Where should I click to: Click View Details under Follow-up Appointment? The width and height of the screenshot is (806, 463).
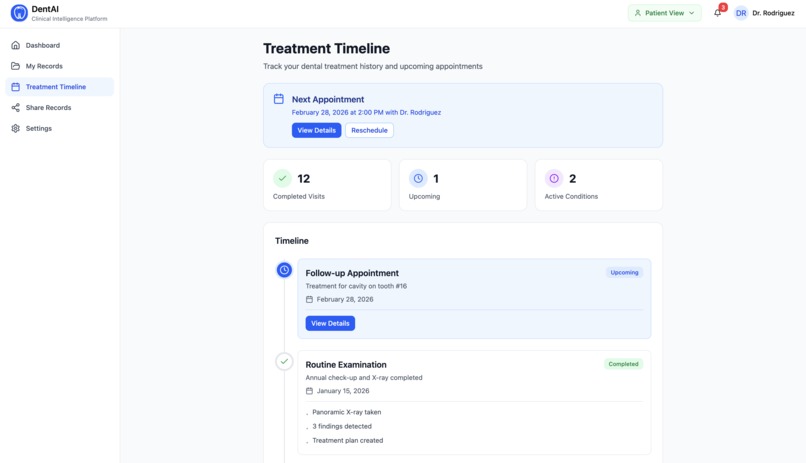coord(330,323)
